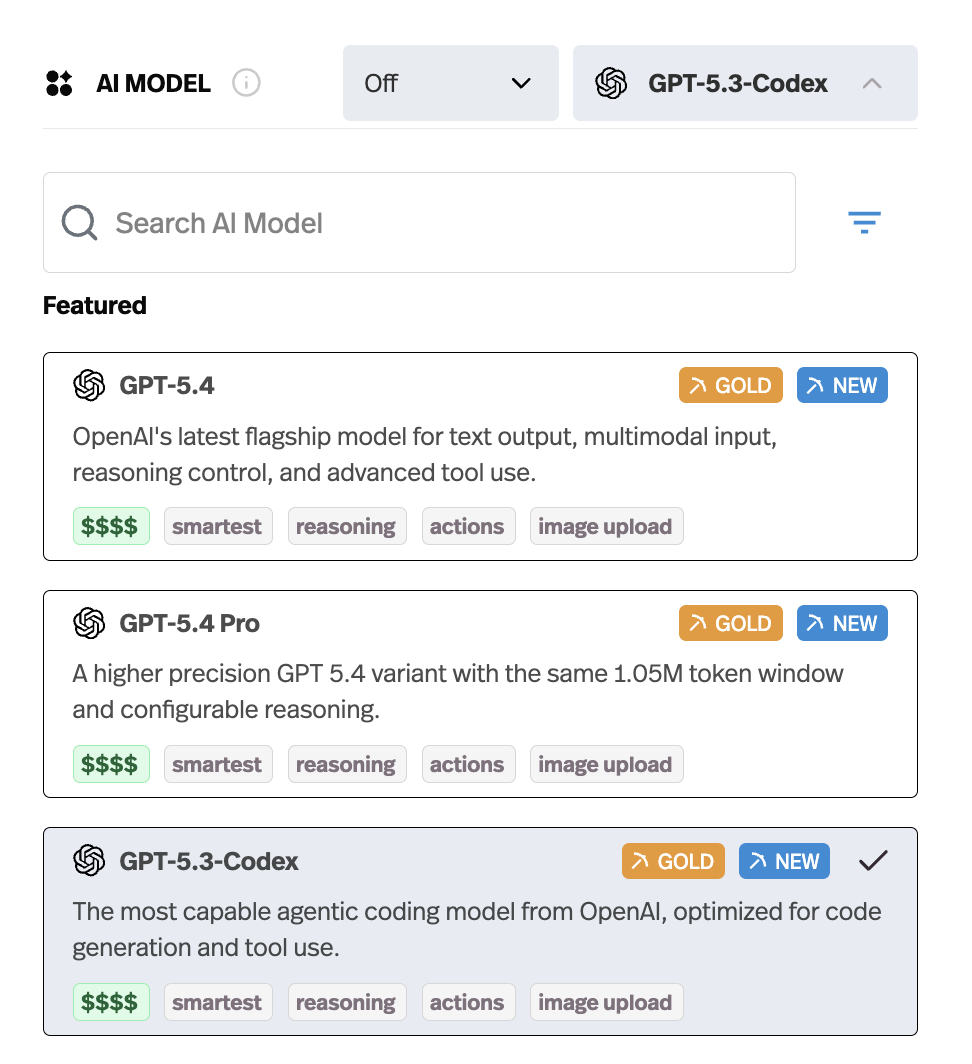Viewport: 972px width, 1064px height.
Task: Toggle the GOLD badge on GPT-5.4
Action: point(730,384)
